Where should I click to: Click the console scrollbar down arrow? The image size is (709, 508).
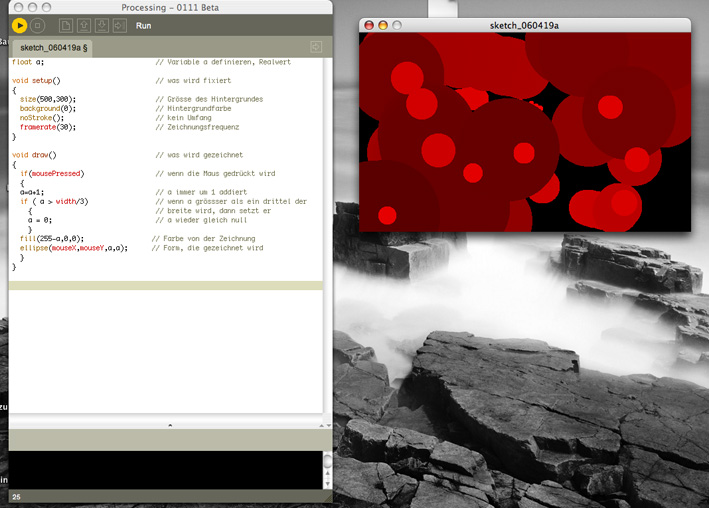pyautogui.click(x=328, y=484)
